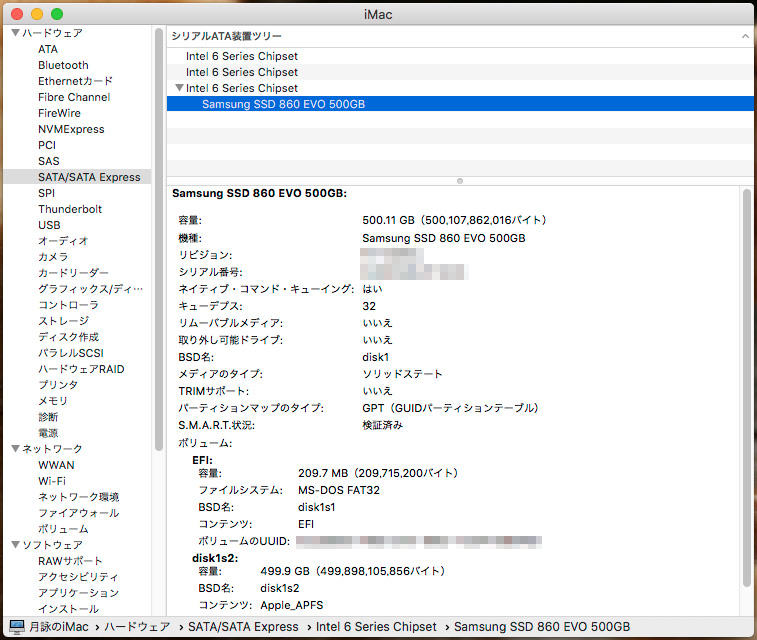Image resolution: width=757 pixels, height=640 pixels.
Task: Click SATA/SATA Express in the path bar
Action: point(243,626)
